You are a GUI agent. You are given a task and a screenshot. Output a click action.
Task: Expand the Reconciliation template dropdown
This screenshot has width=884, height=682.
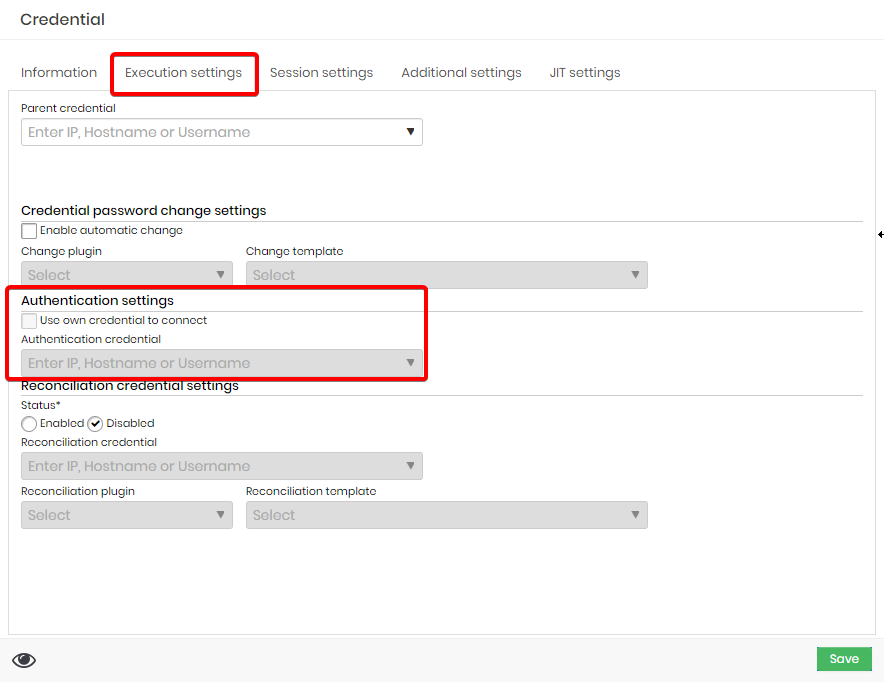click(x=447, y=515)
